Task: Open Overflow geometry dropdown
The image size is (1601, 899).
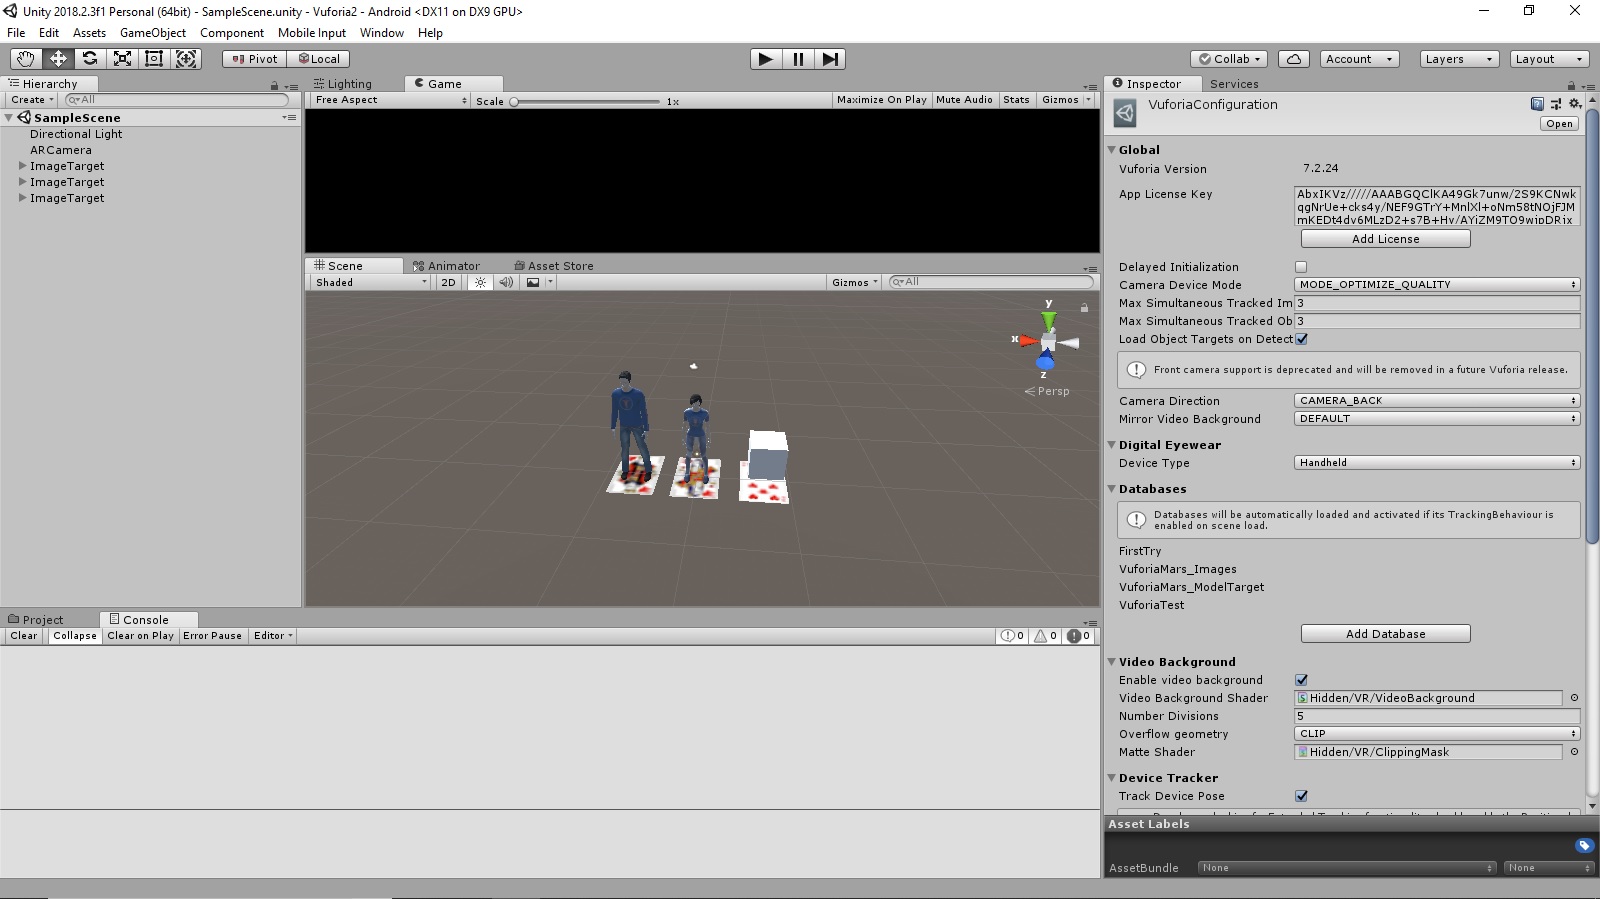Action: (1437, 734)
